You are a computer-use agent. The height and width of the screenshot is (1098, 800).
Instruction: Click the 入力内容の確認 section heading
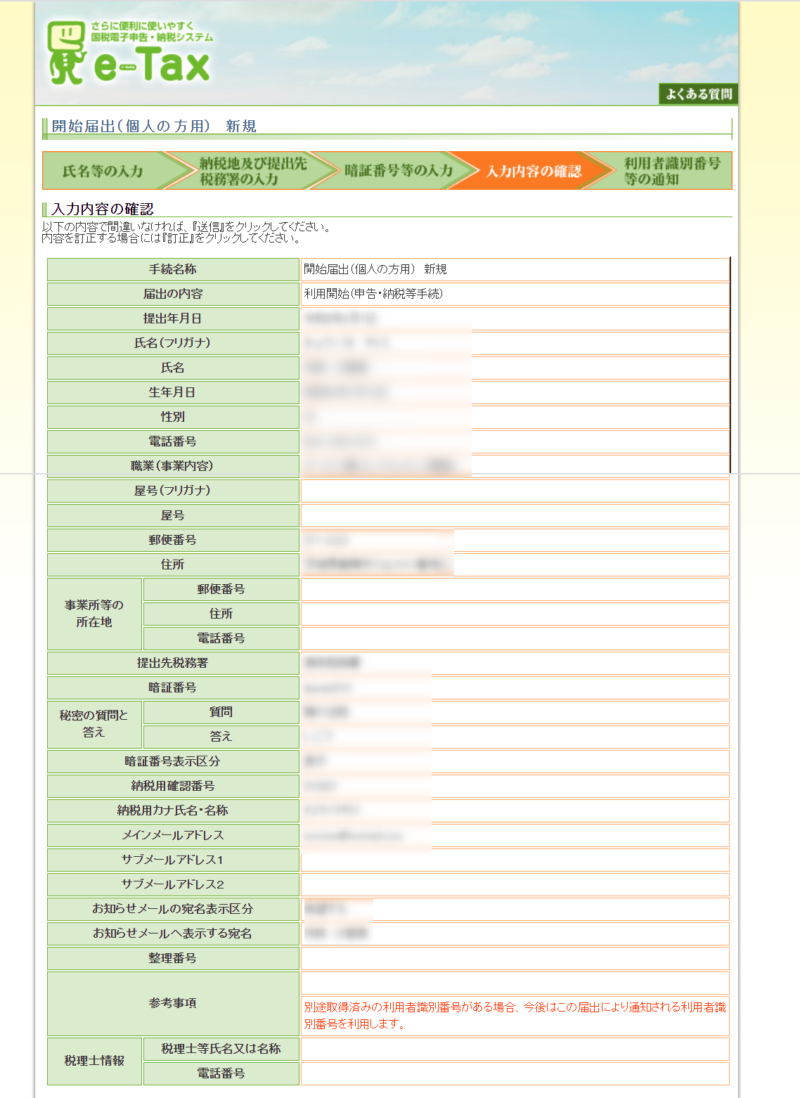click(102, 209)
